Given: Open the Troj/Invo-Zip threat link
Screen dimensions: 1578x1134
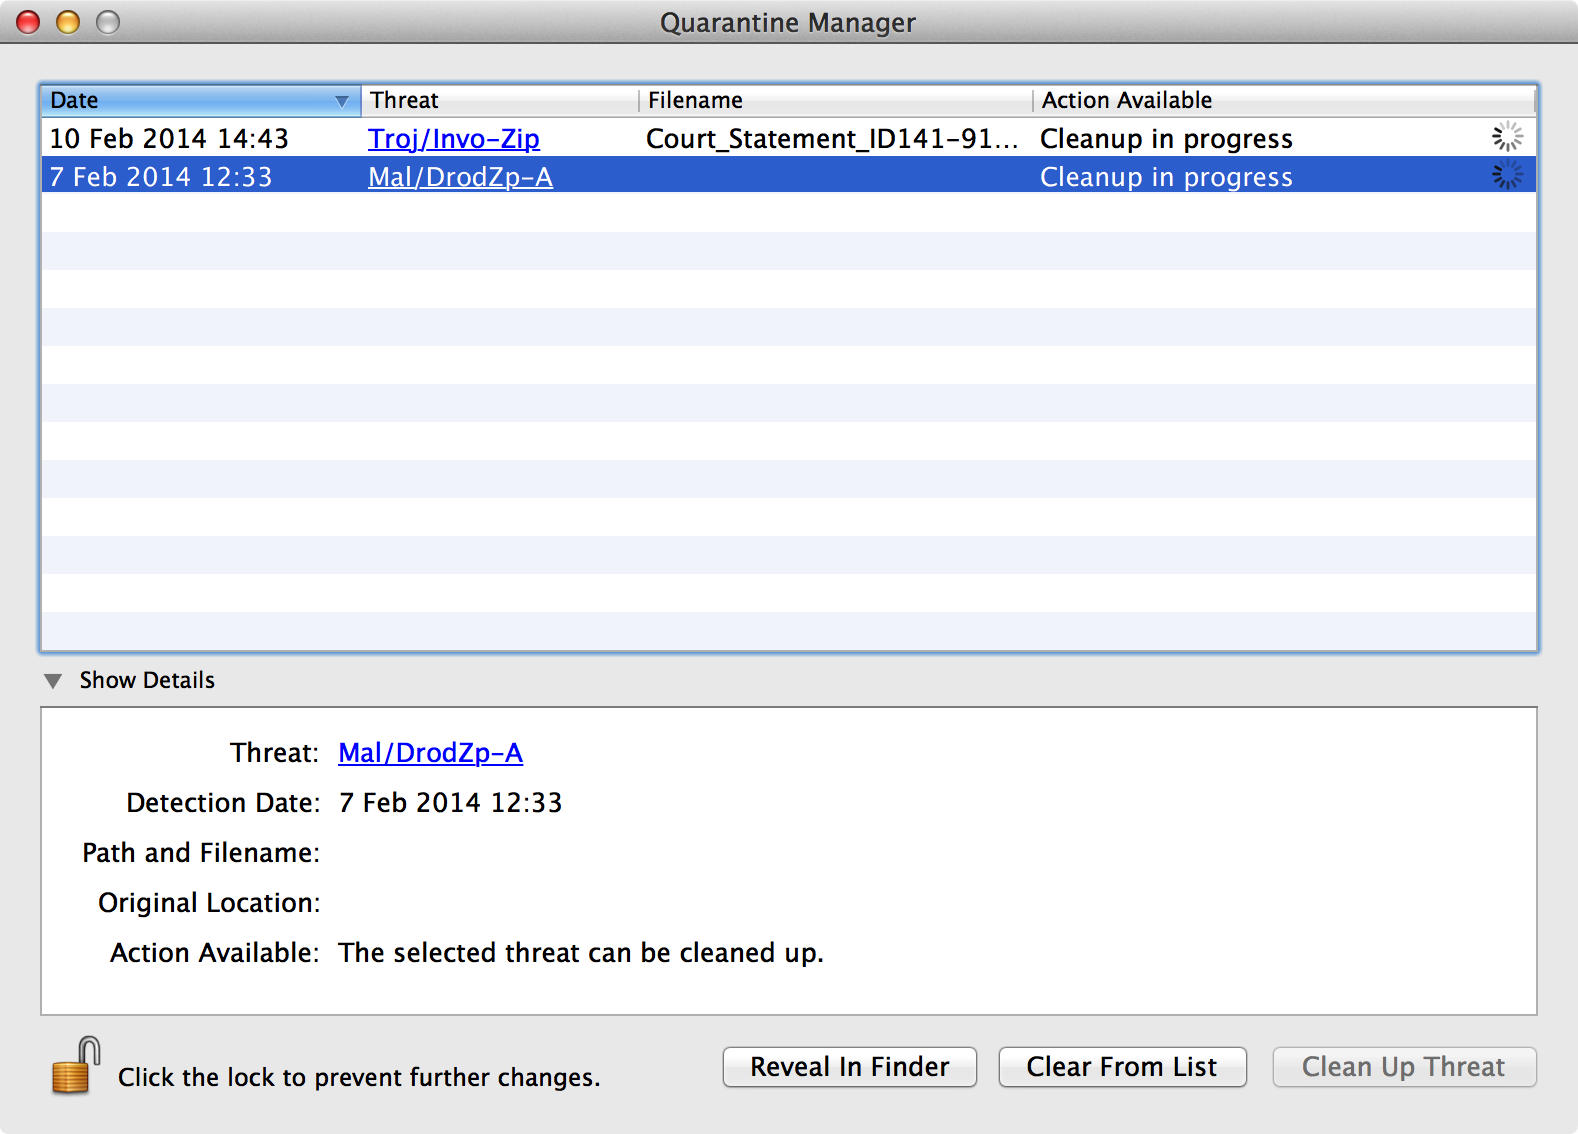Looking at the screenshot, I should point(454,138).
